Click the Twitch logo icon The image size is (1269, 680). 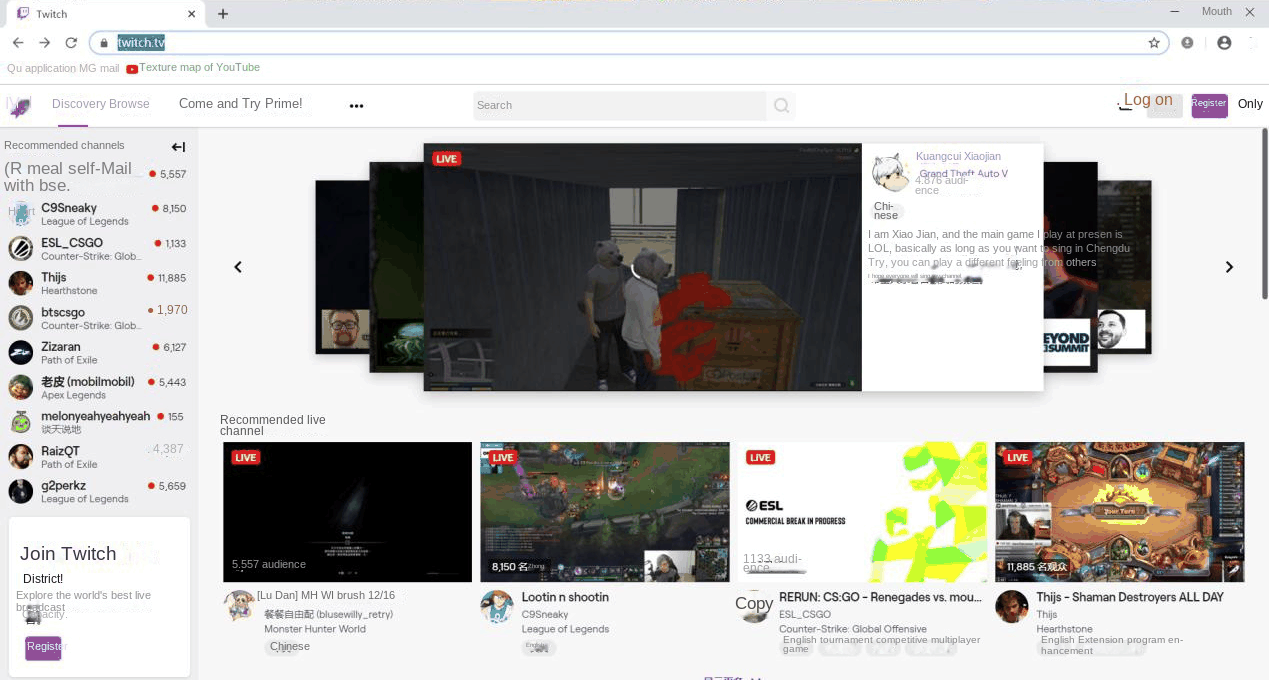point(18,105)
